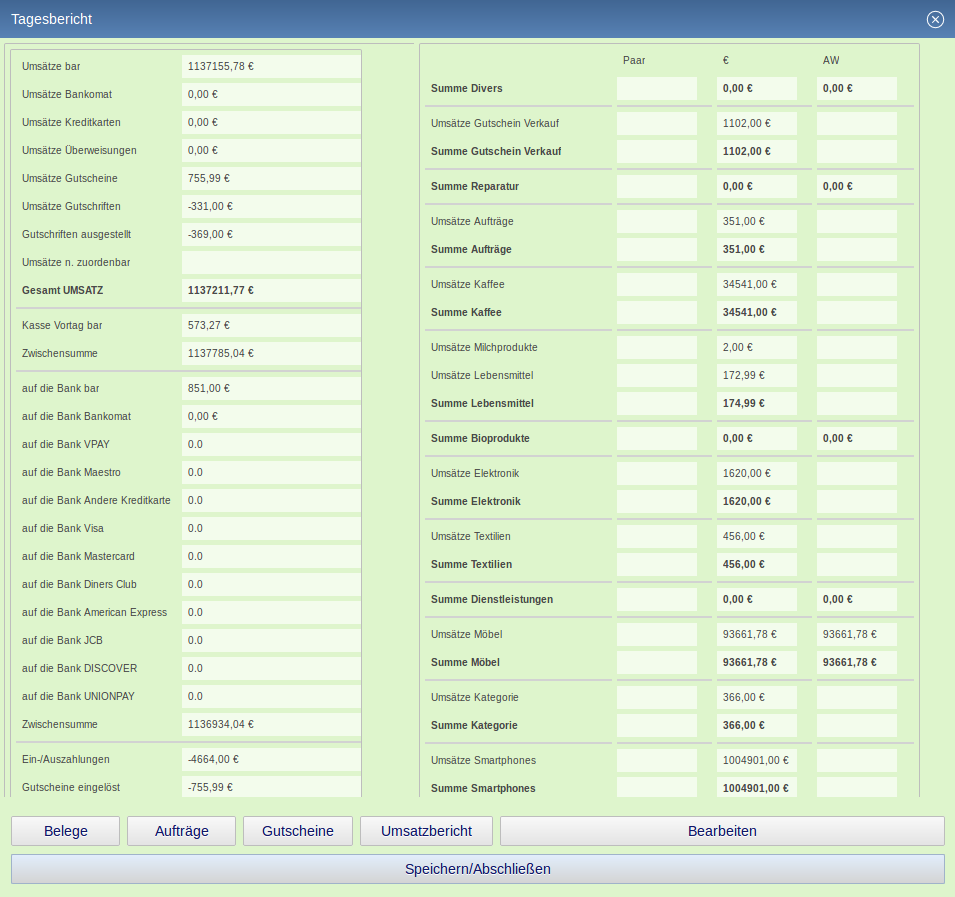The width and height of the screenshot is (955, 897).
Task: Focus the Umsätze Gutscheine amount field
Action: pos(270,178)
